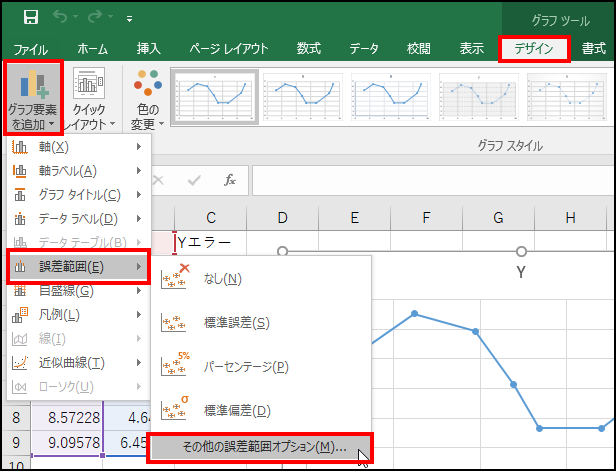616x471 pixels.
Task: Open the 凡例(L) submenu
Action: (x=79, y=315)
